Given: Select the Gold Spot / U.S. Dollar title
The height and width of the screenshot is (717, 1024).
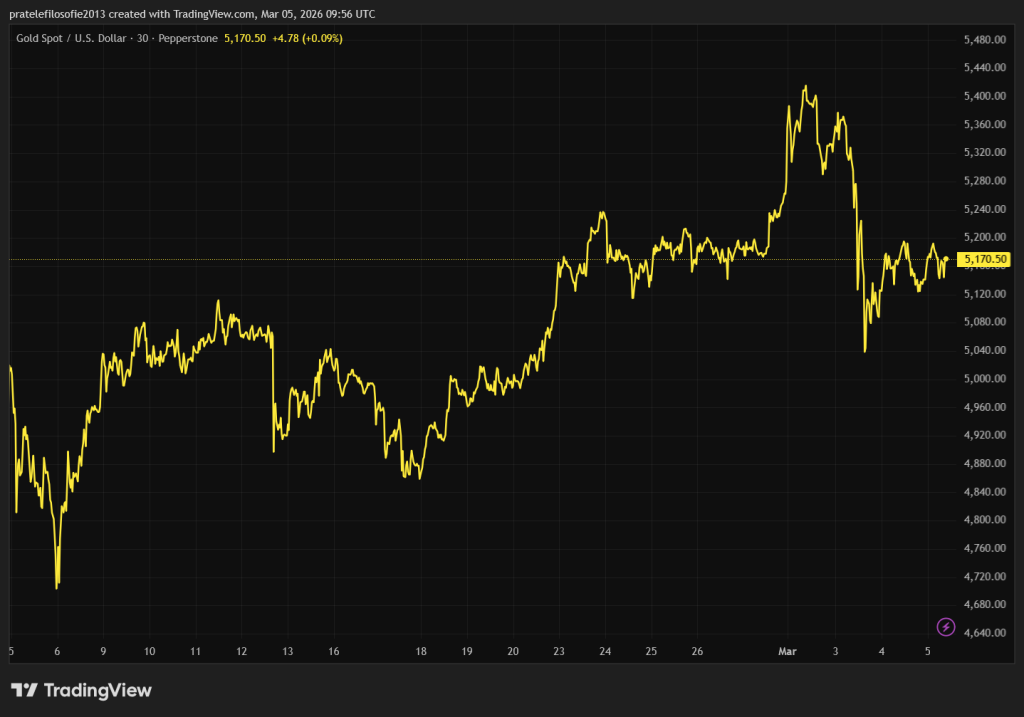Looking at the screenshot, I should click(x=72, y=38).
